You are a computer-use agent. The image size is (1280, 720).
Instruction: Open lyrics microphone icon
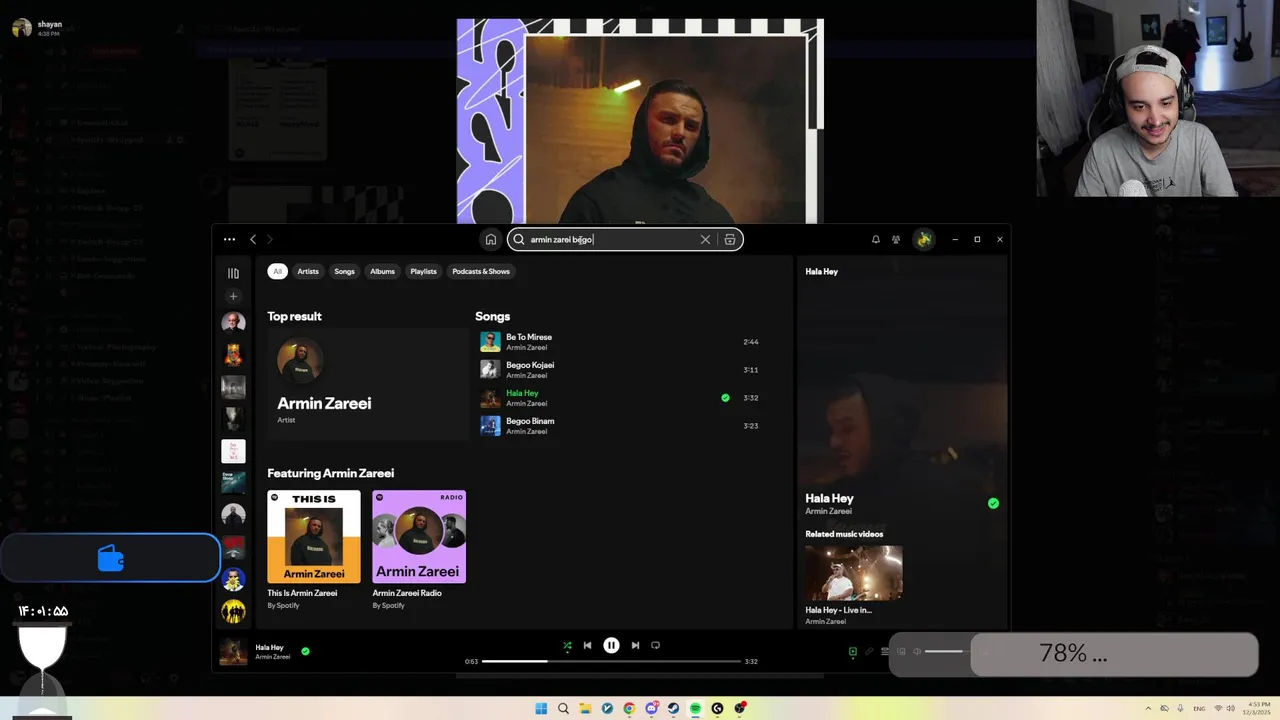[869, 651]
